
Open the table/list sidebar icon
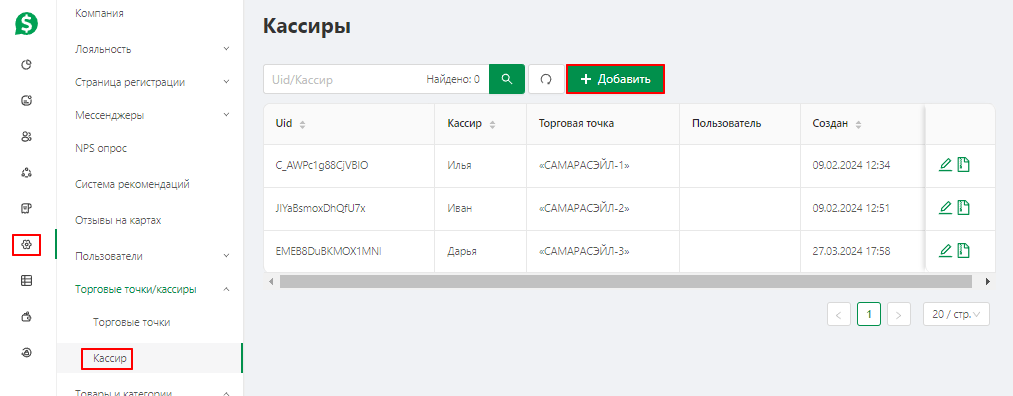26,280
